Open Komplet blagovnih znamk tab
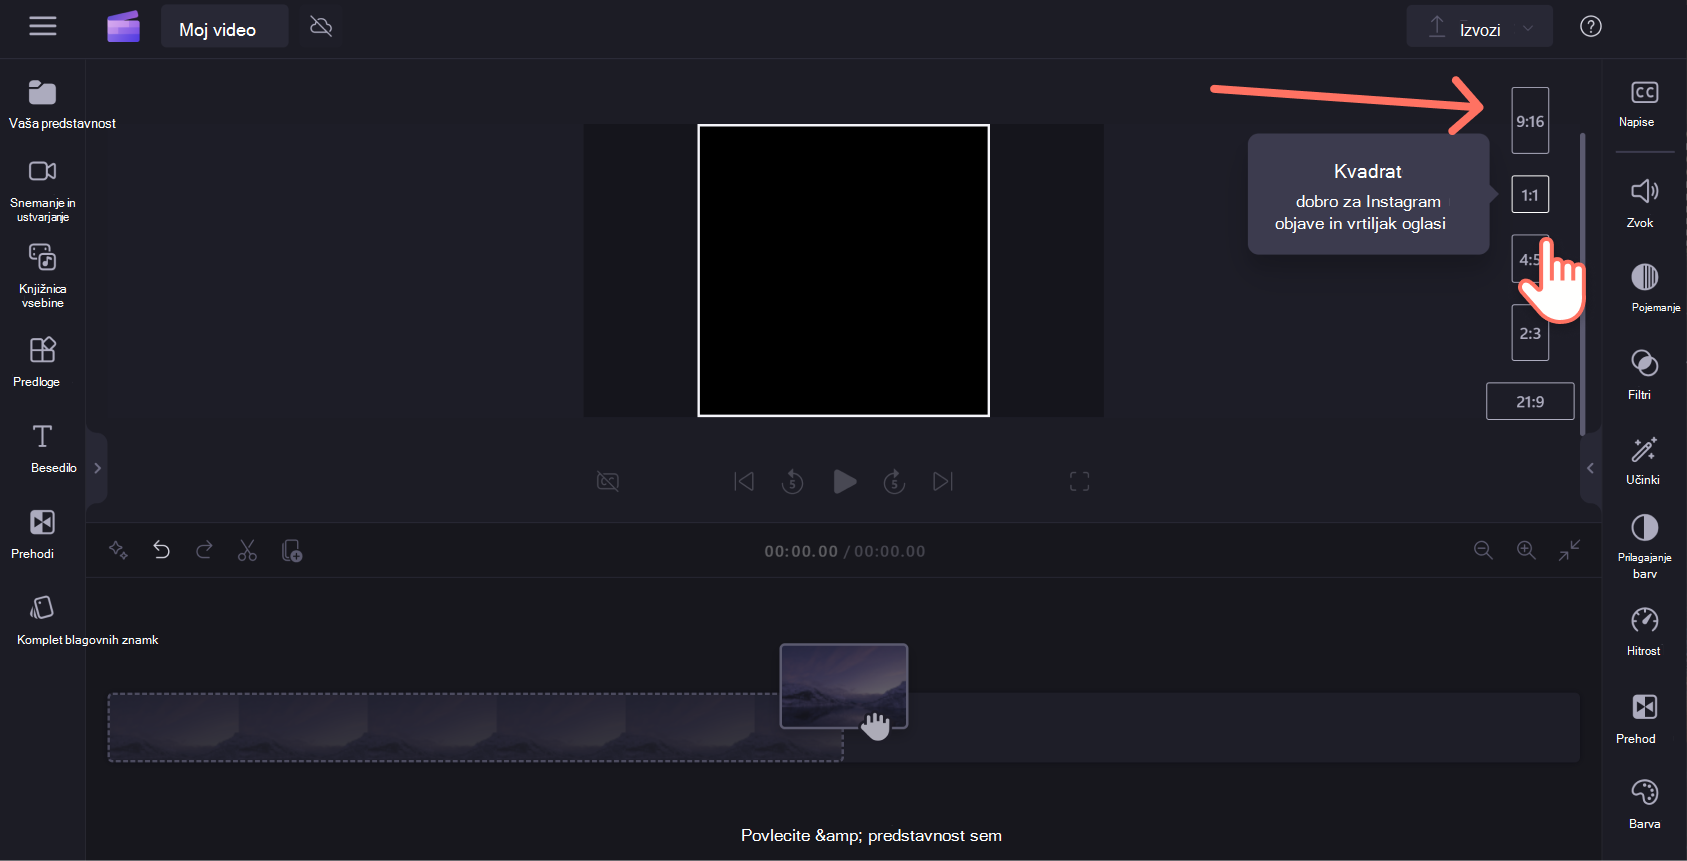This screenshot has width=1687, height=861. 42,620
